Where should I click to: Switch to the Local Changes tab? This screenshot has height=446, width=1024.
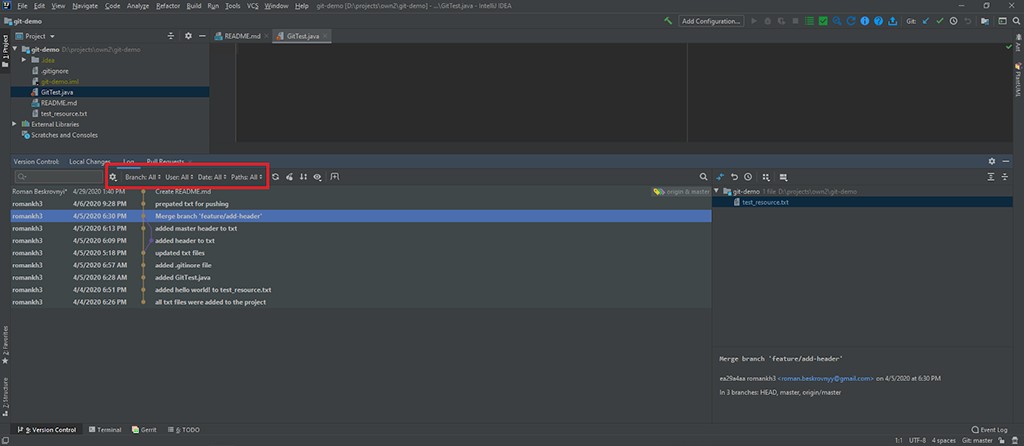90,161
